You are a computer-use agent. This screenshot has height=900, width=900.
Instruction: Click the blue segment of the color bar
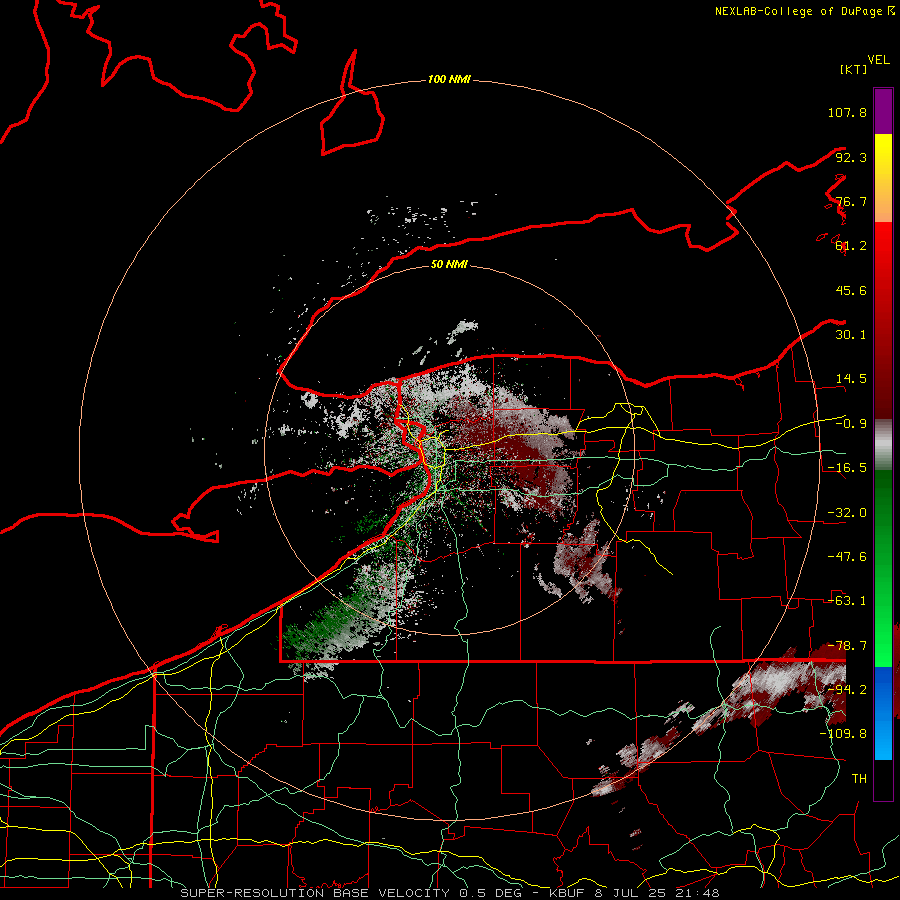click(883, 713)
